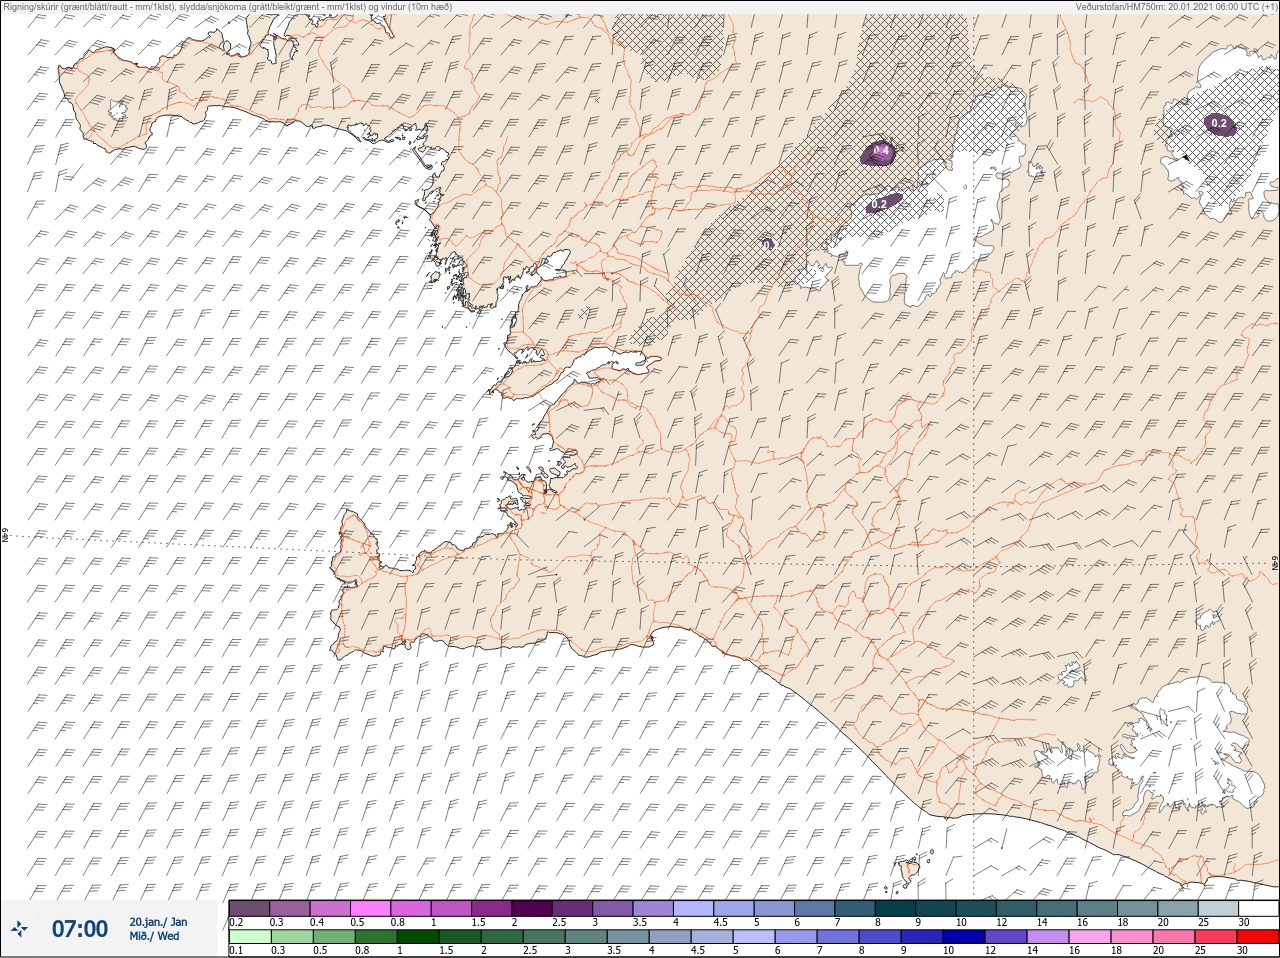Pick the white swatch ending the upper legend row
This screenshot has width=1280, height=958.
[1258, 908]
